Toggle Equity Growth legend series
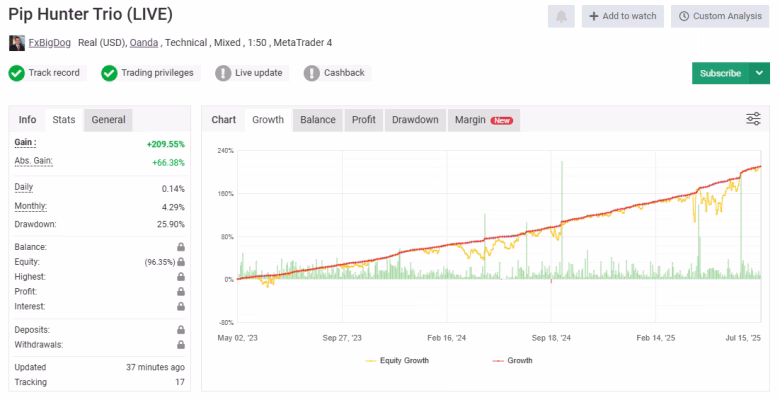Image resolution: width=780 pixels, height=400 pixels. click(397, 361)
